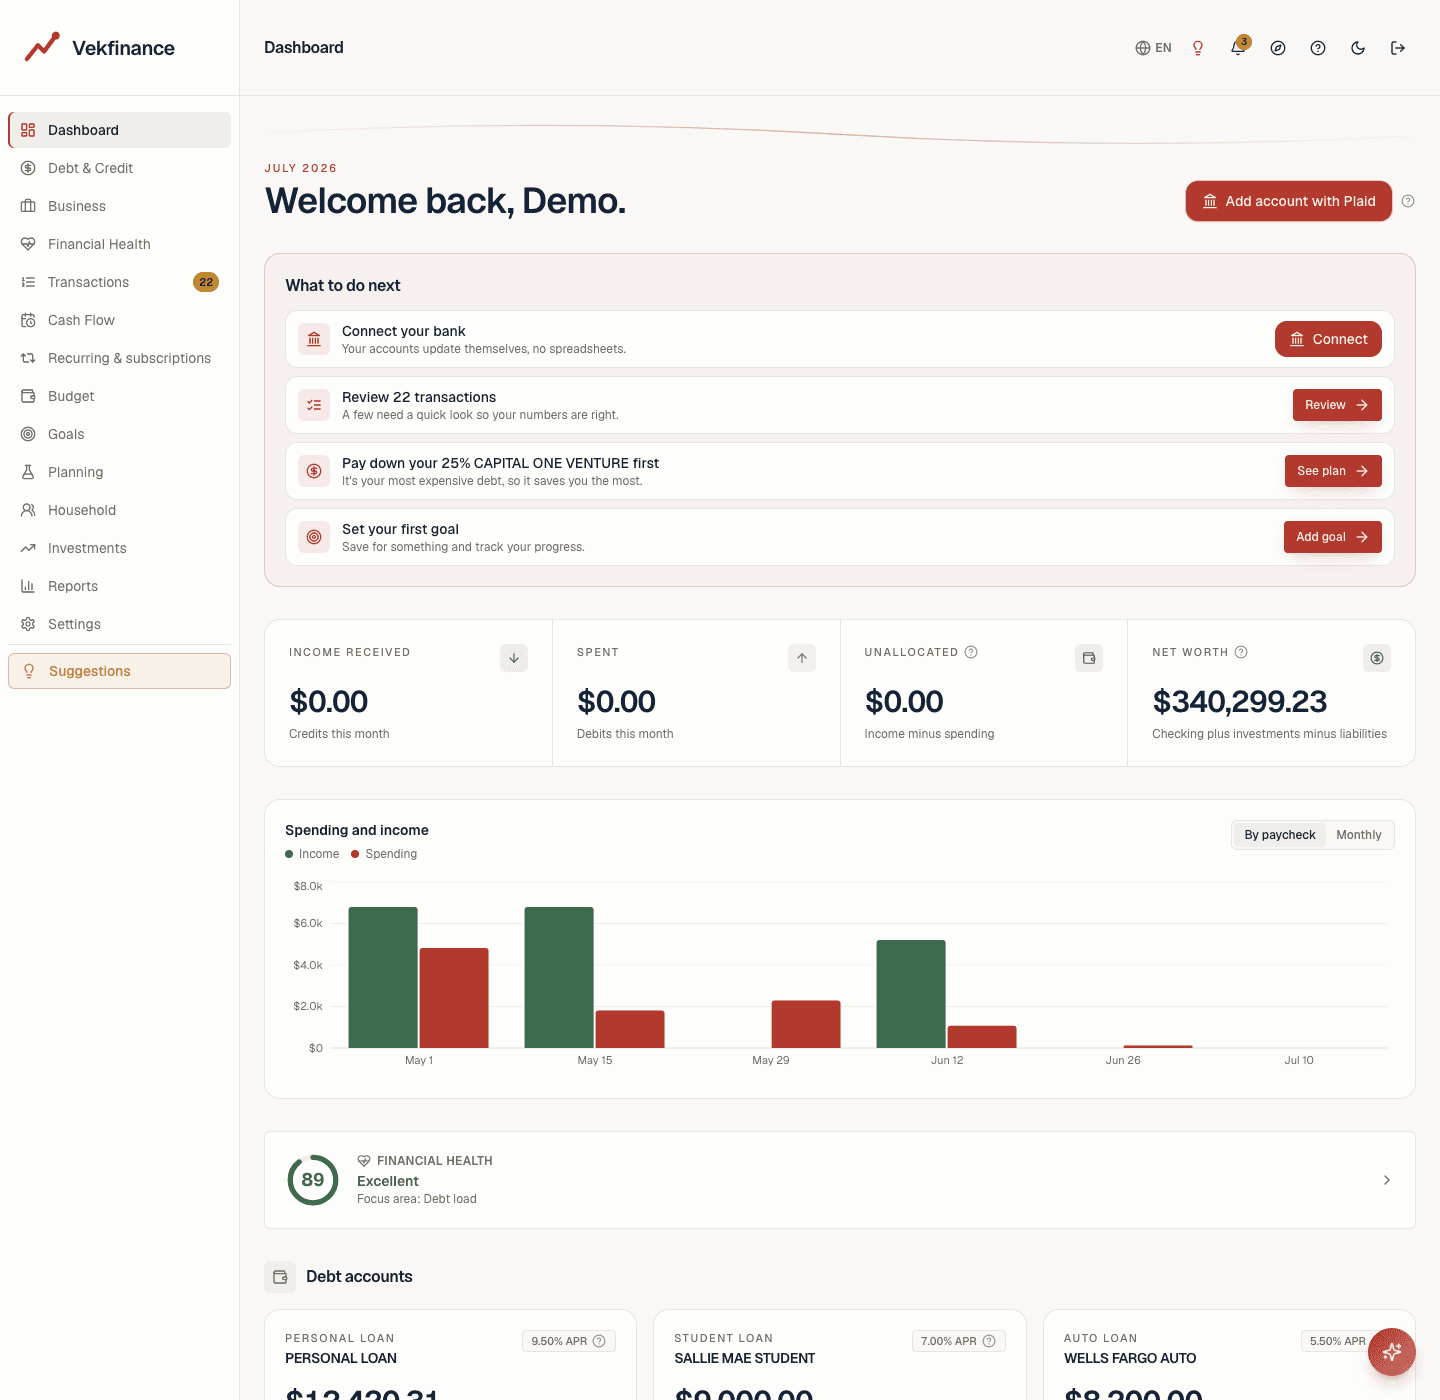This screenshot has width=1440, height=1400.
Task: Open the Wells Fargo Auto card
Action: [x=1229, y=1355]
